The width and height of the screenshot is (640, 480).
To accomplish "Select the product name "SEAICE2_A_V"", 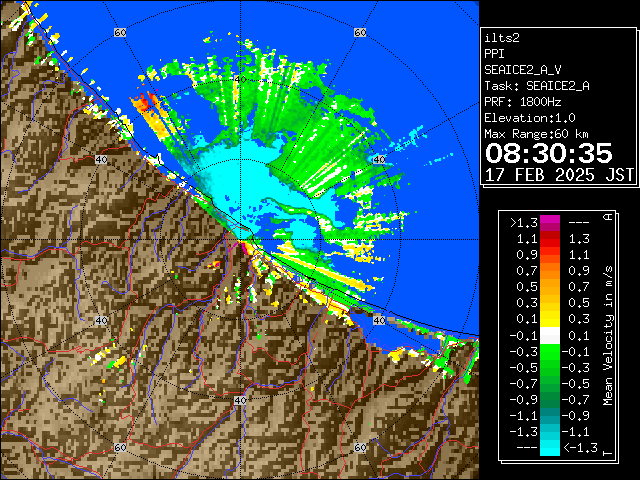I will coord(523,70).
